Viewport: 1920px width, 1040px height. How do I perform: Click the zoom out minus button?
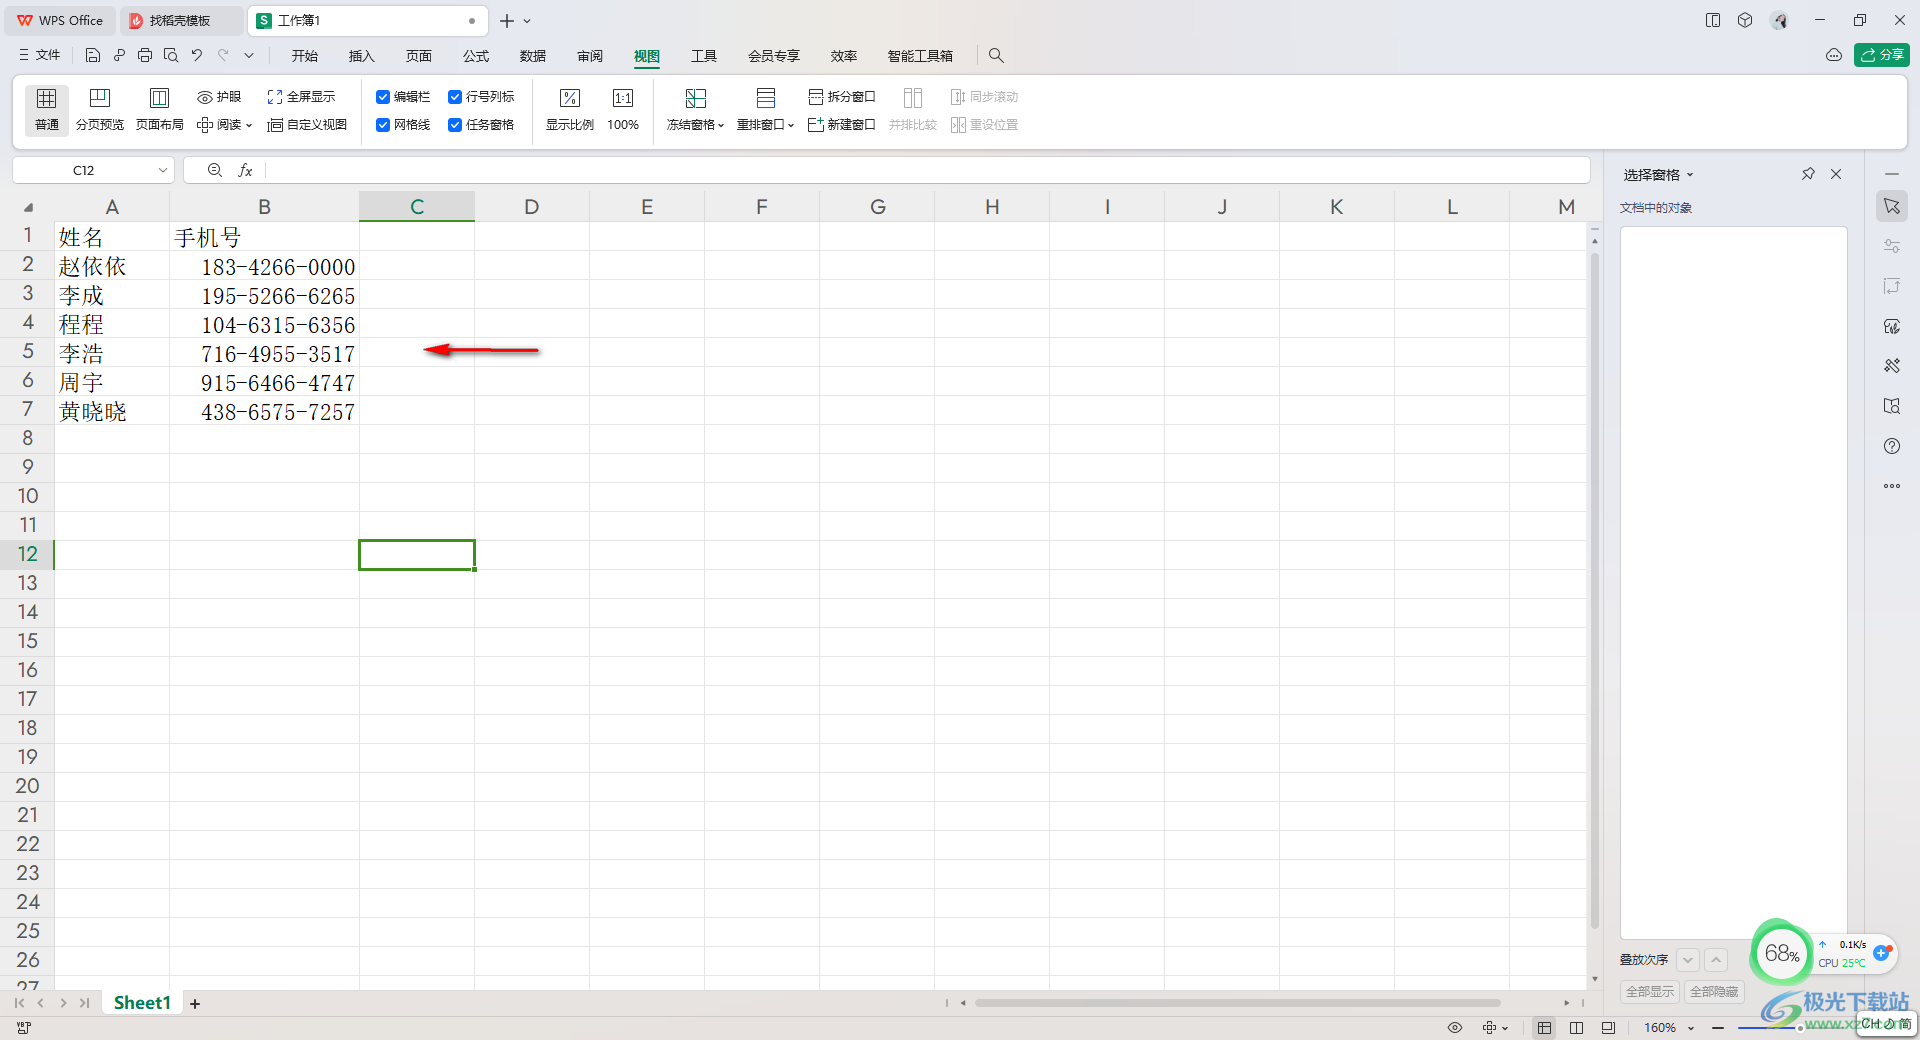pos(1718,1028)
